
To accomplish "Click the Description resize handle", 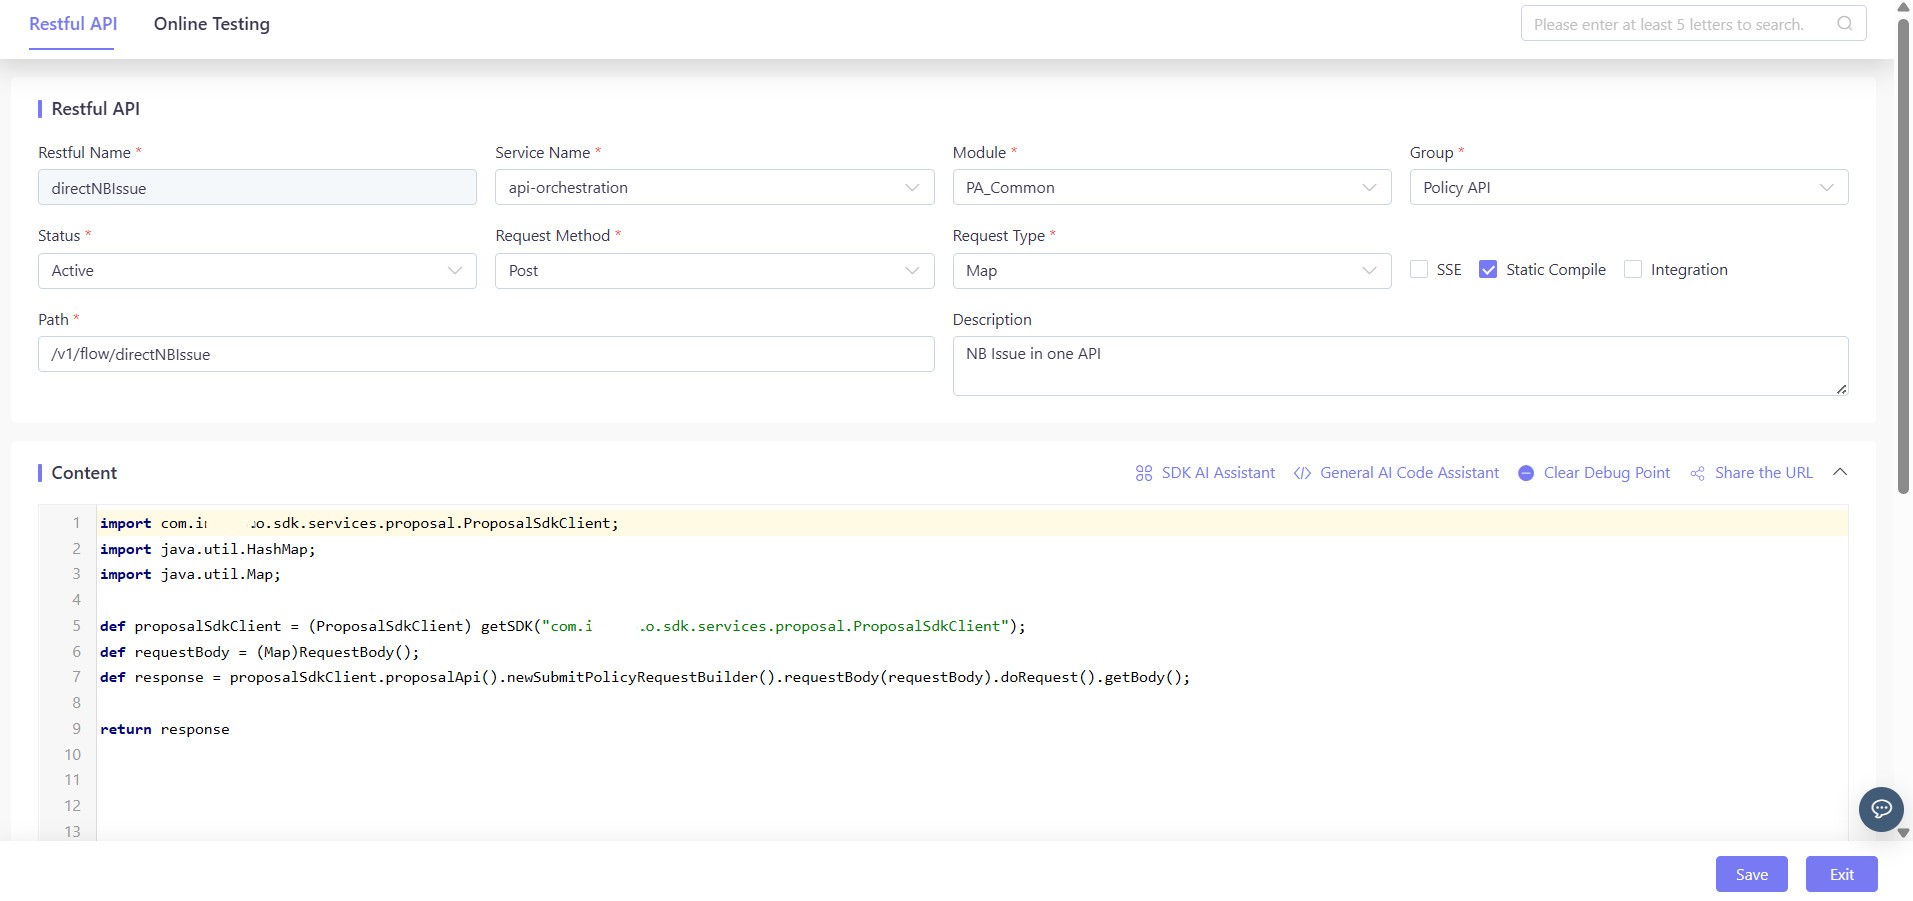I will (x=1841, y=389).
